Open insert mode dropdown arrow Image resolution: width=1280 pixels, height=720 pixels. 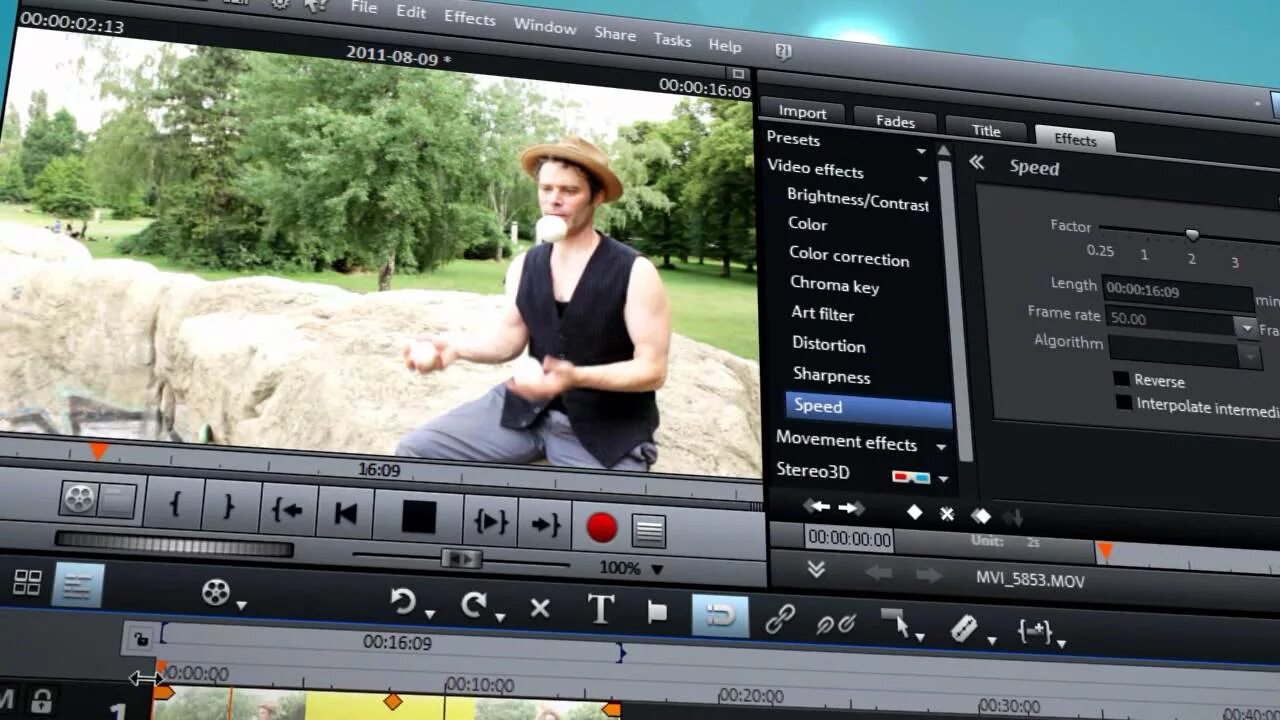pos(1061,643)
